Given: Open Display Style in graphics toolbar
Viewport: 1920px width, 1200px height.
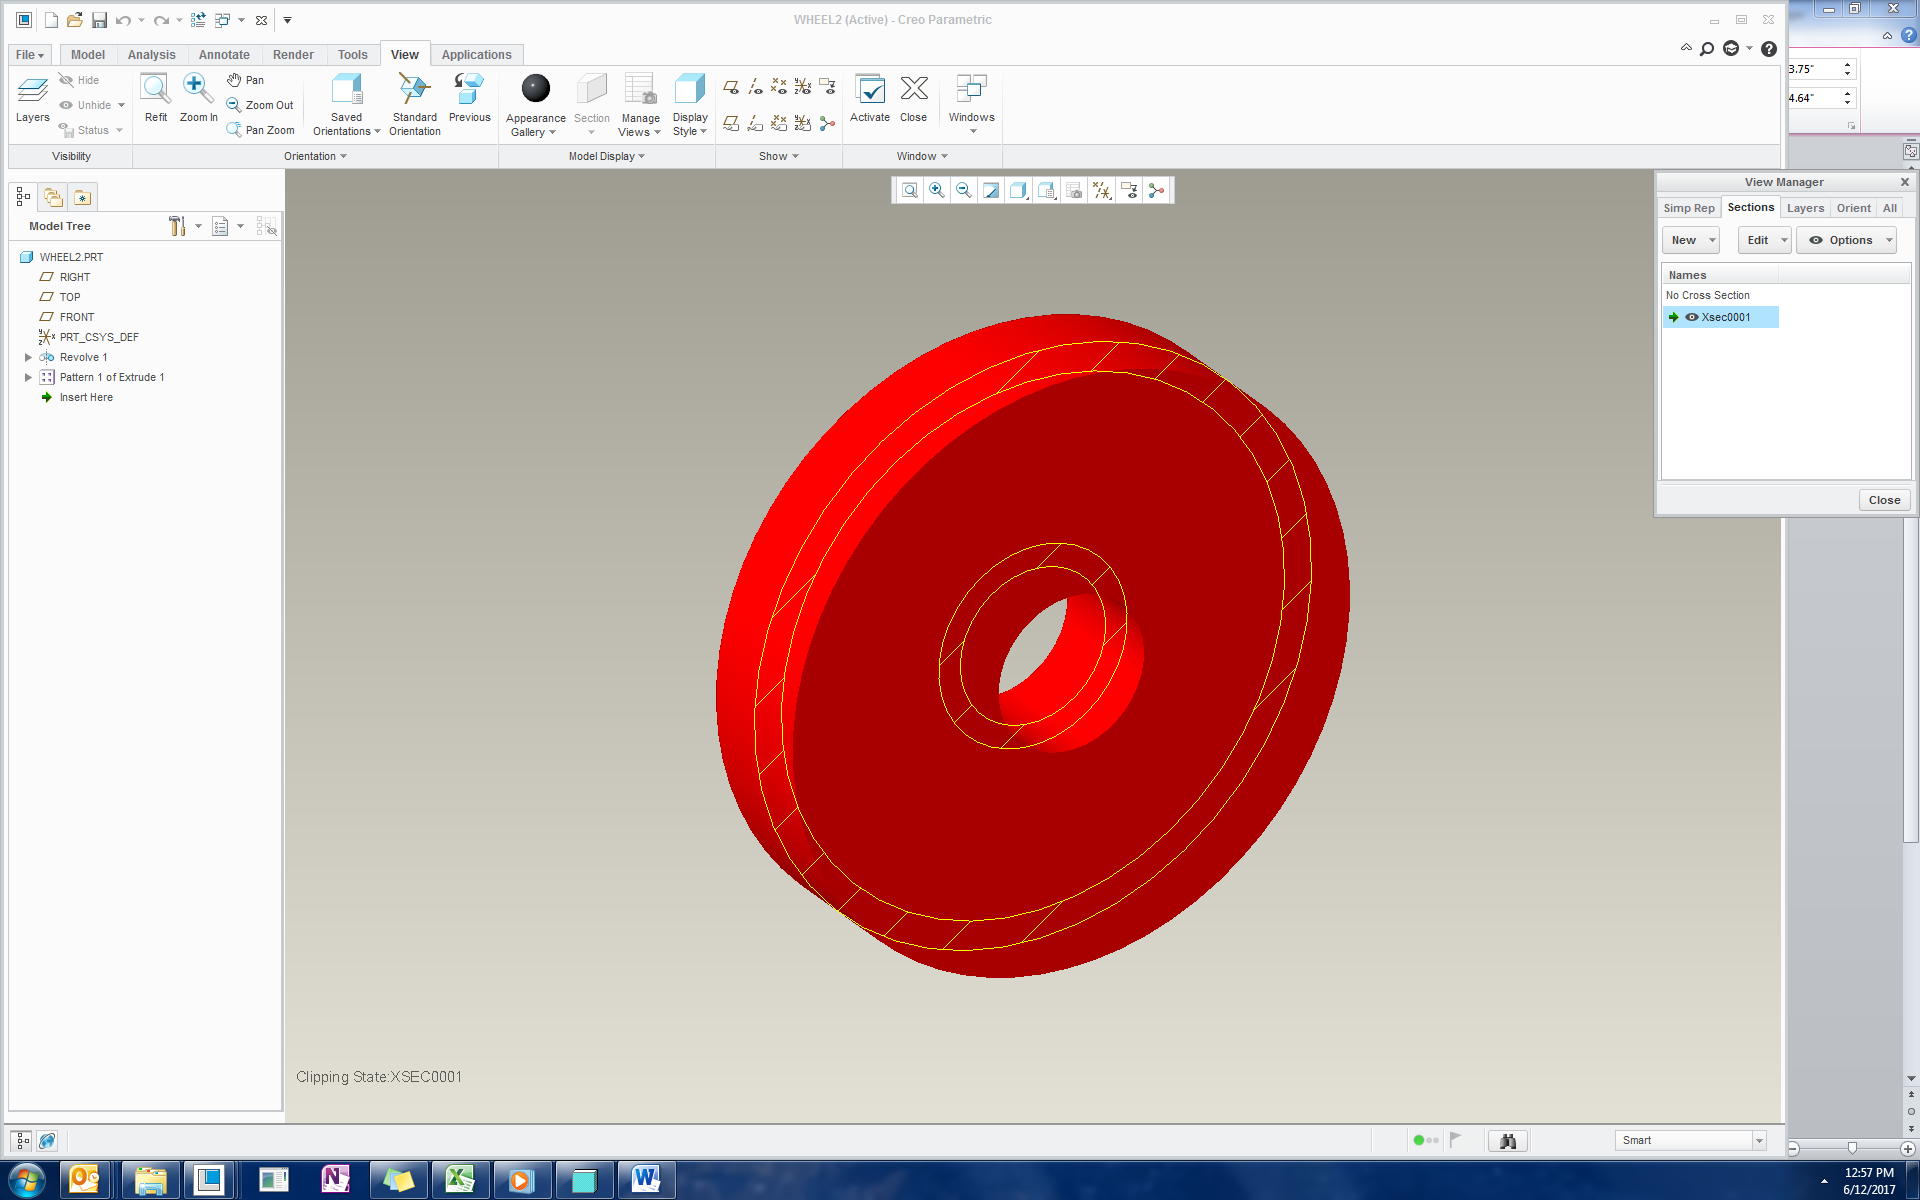Looking at the screenshot, I should pos(1018,190).
